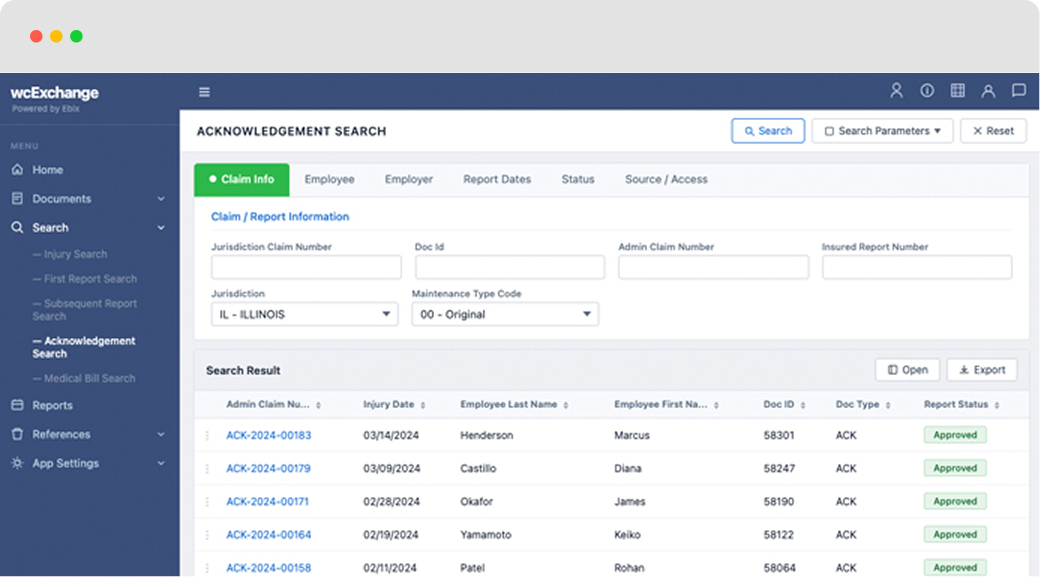Toggle the hamburger menu icon
The image size is (1040, 577).
[x=204, y=92]
